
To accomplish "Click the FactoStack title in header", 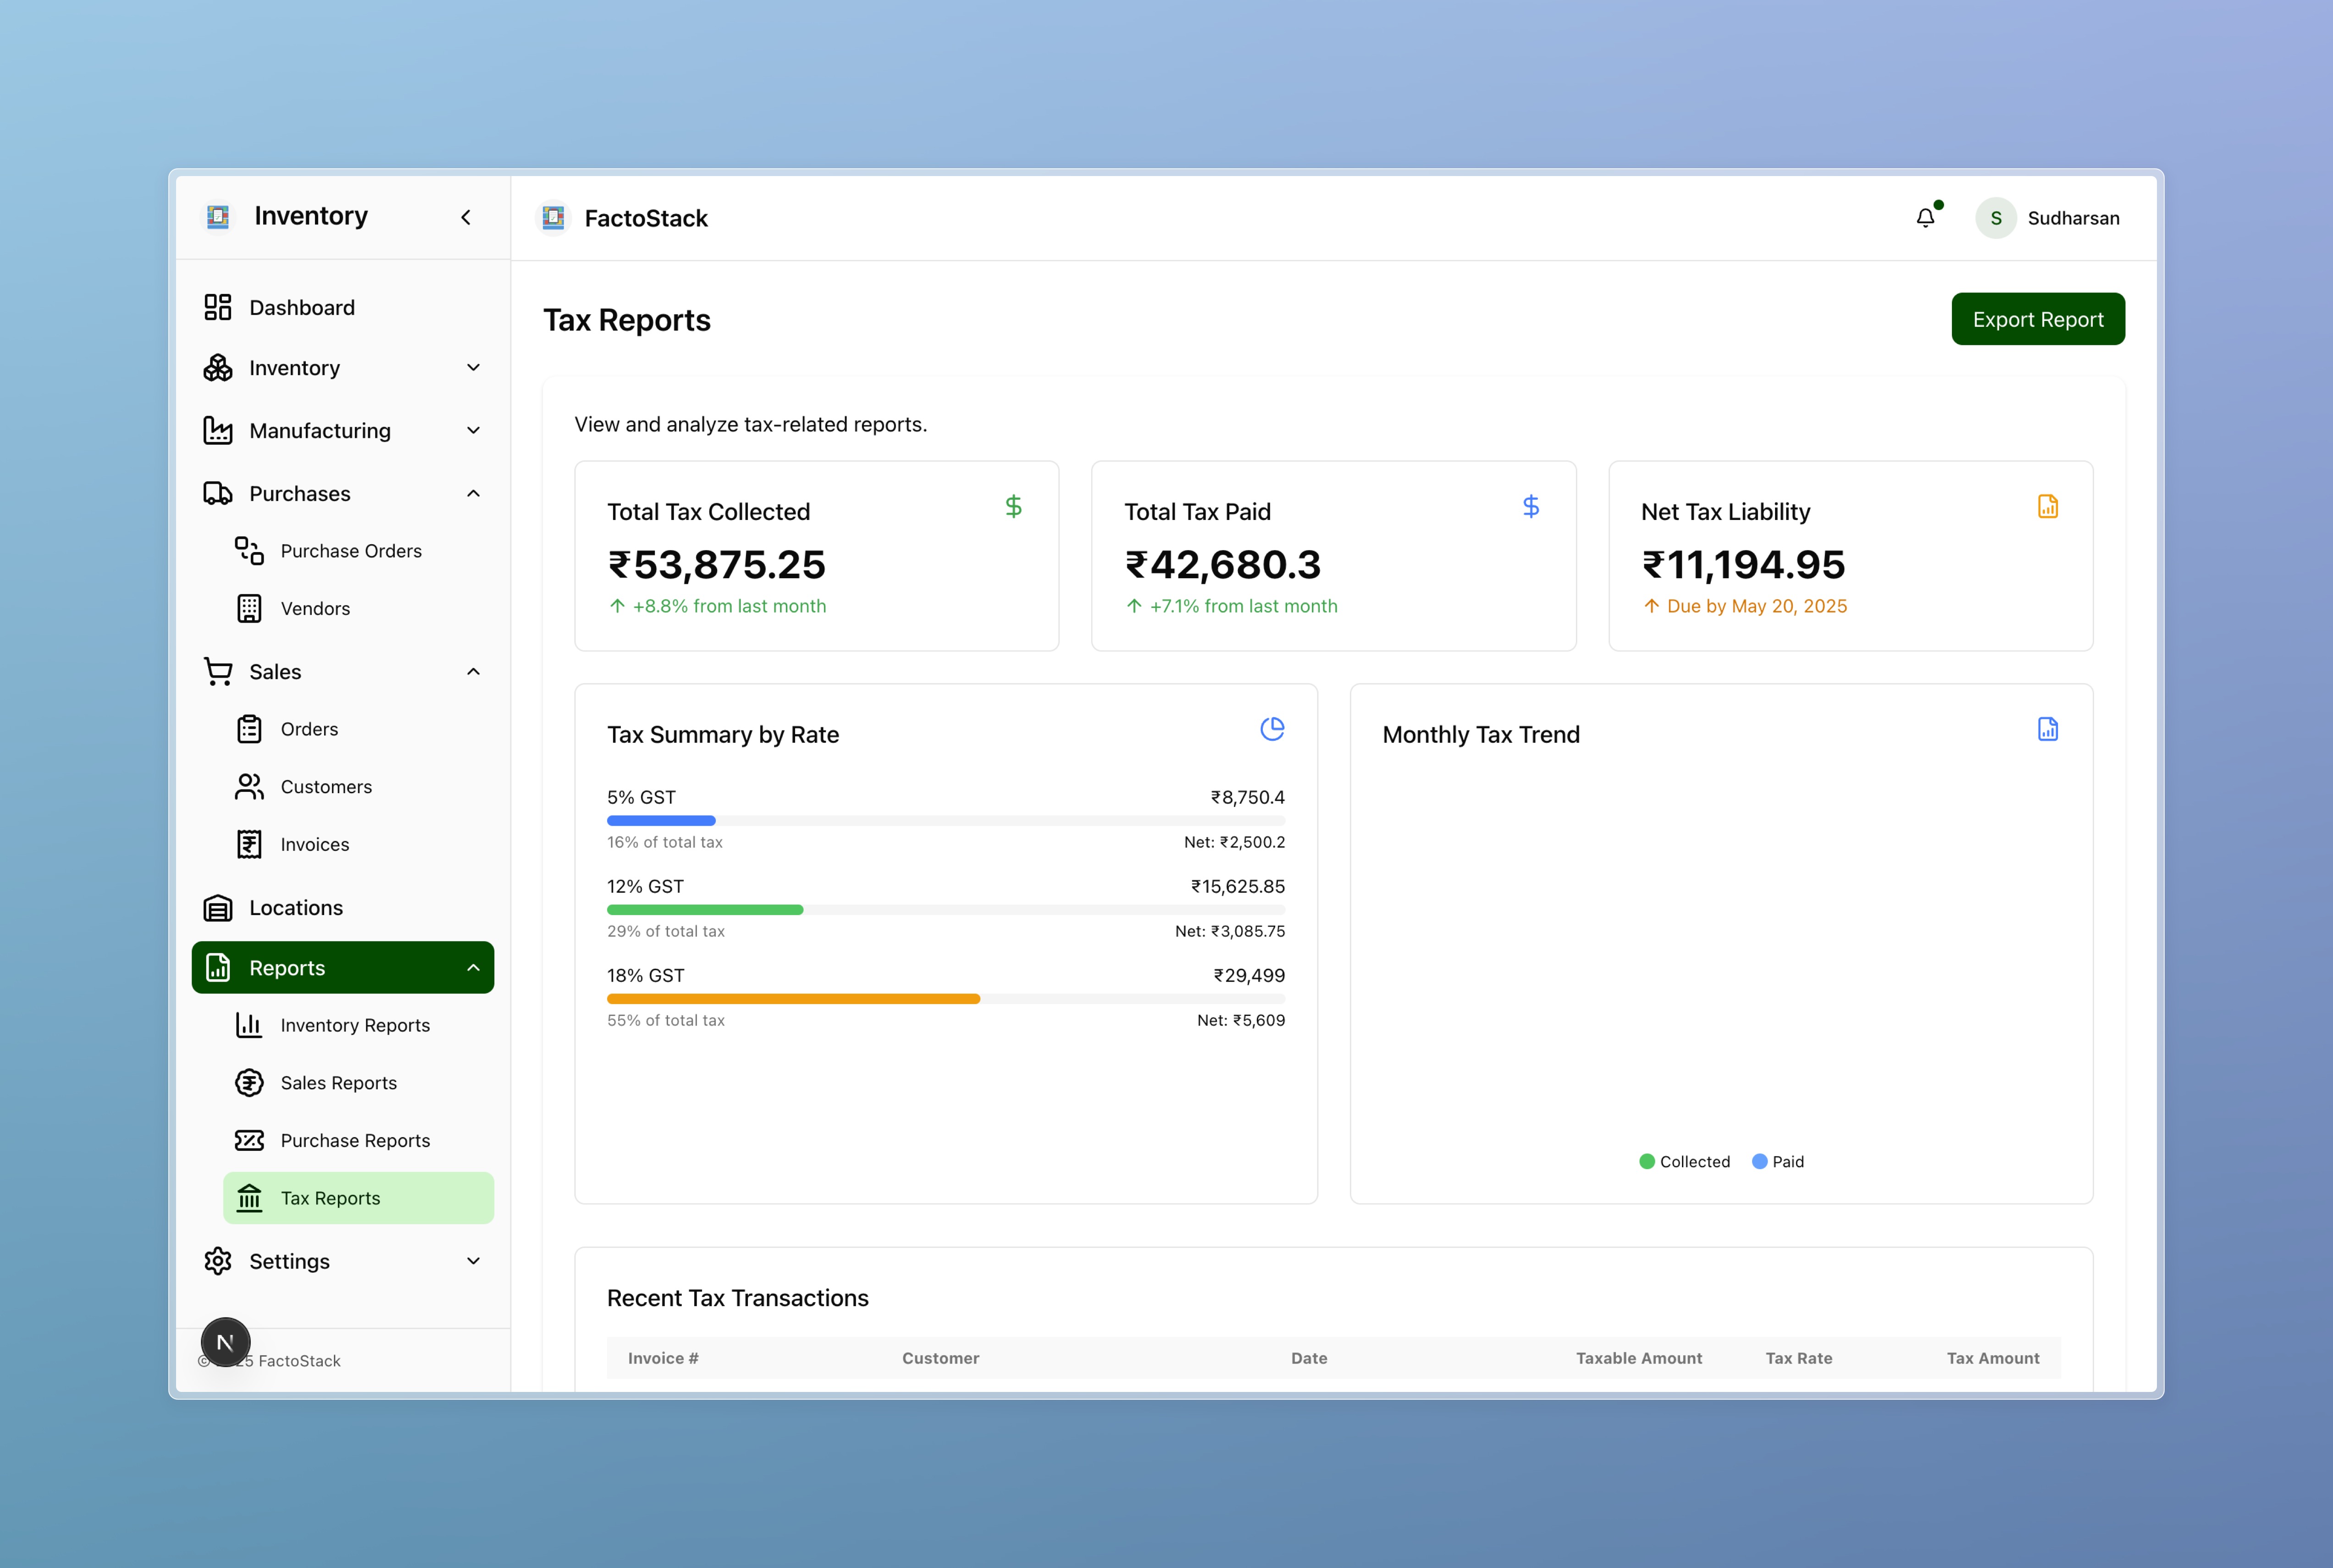I will (x=646, y=218).
